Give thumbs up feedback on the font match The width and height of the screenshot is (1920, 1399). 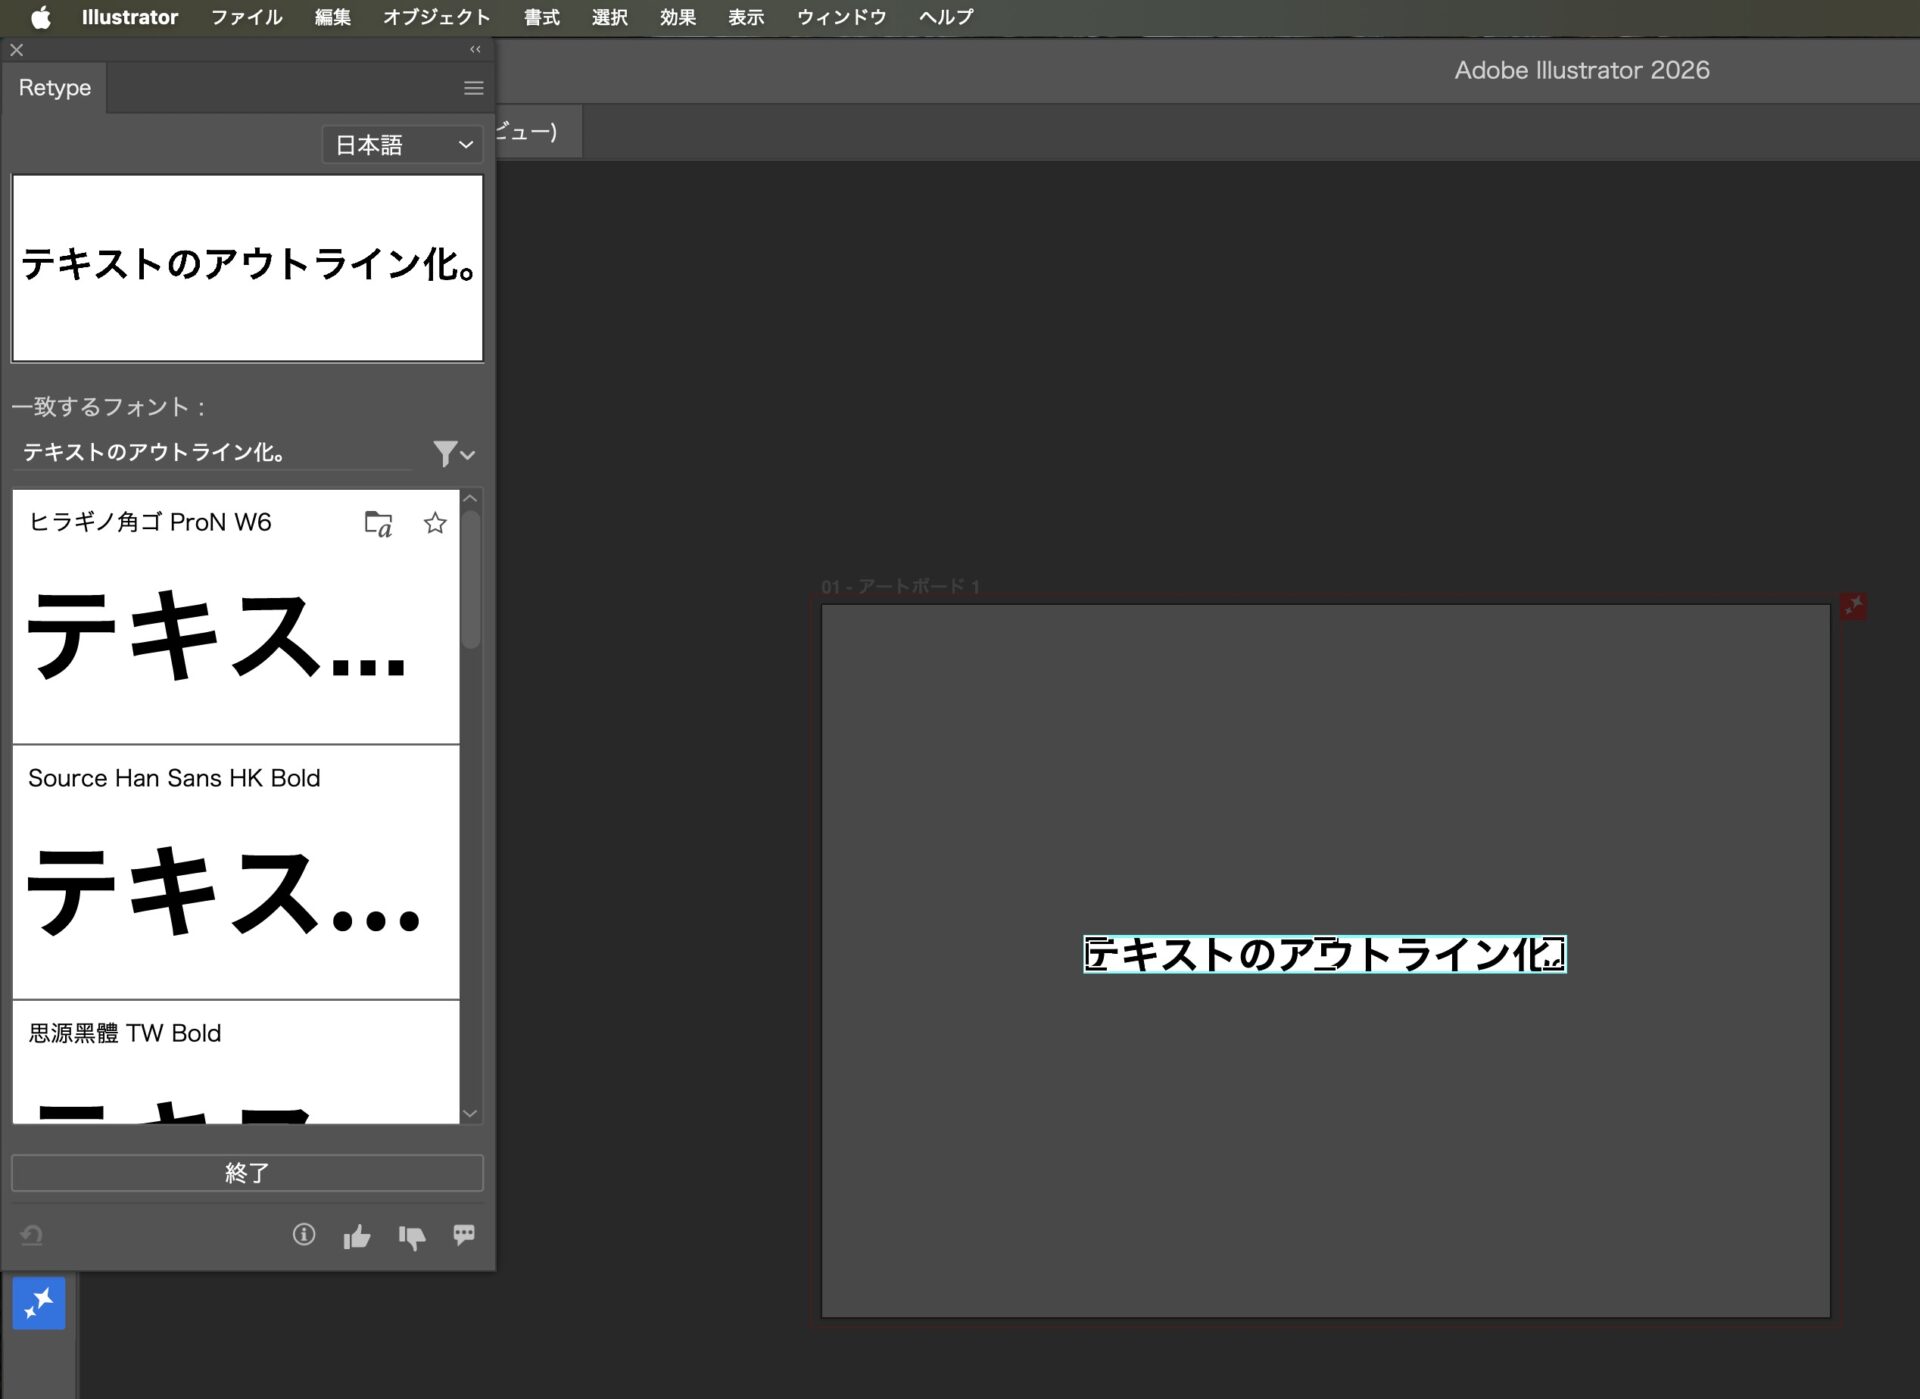pos(357,1236)
